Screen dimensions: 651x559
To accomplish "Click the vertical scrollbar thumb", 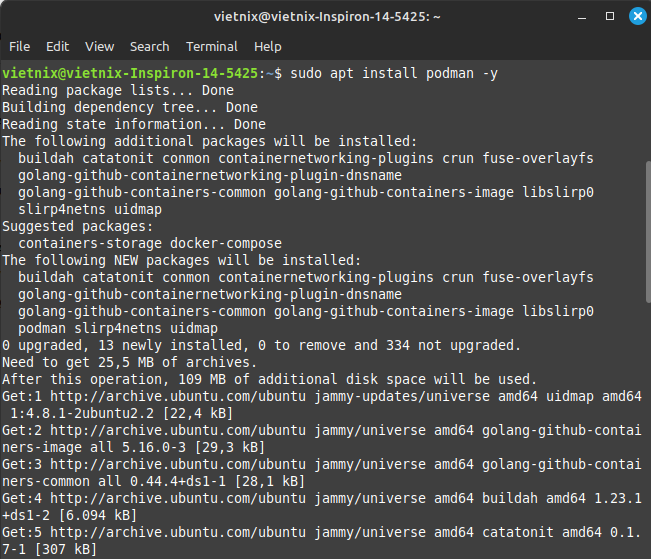I will pos(648,232).
